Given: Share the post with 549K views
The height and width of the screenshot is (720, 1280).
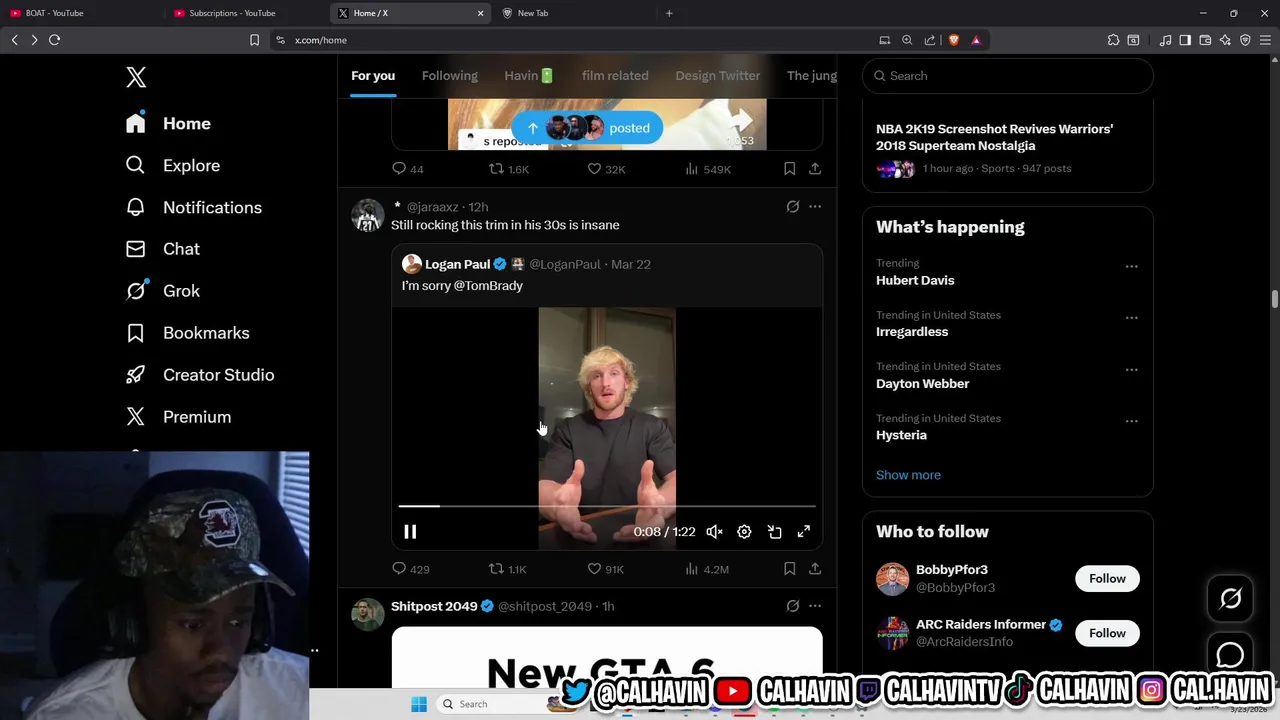Looking at the screenshot, I should 815,169.
